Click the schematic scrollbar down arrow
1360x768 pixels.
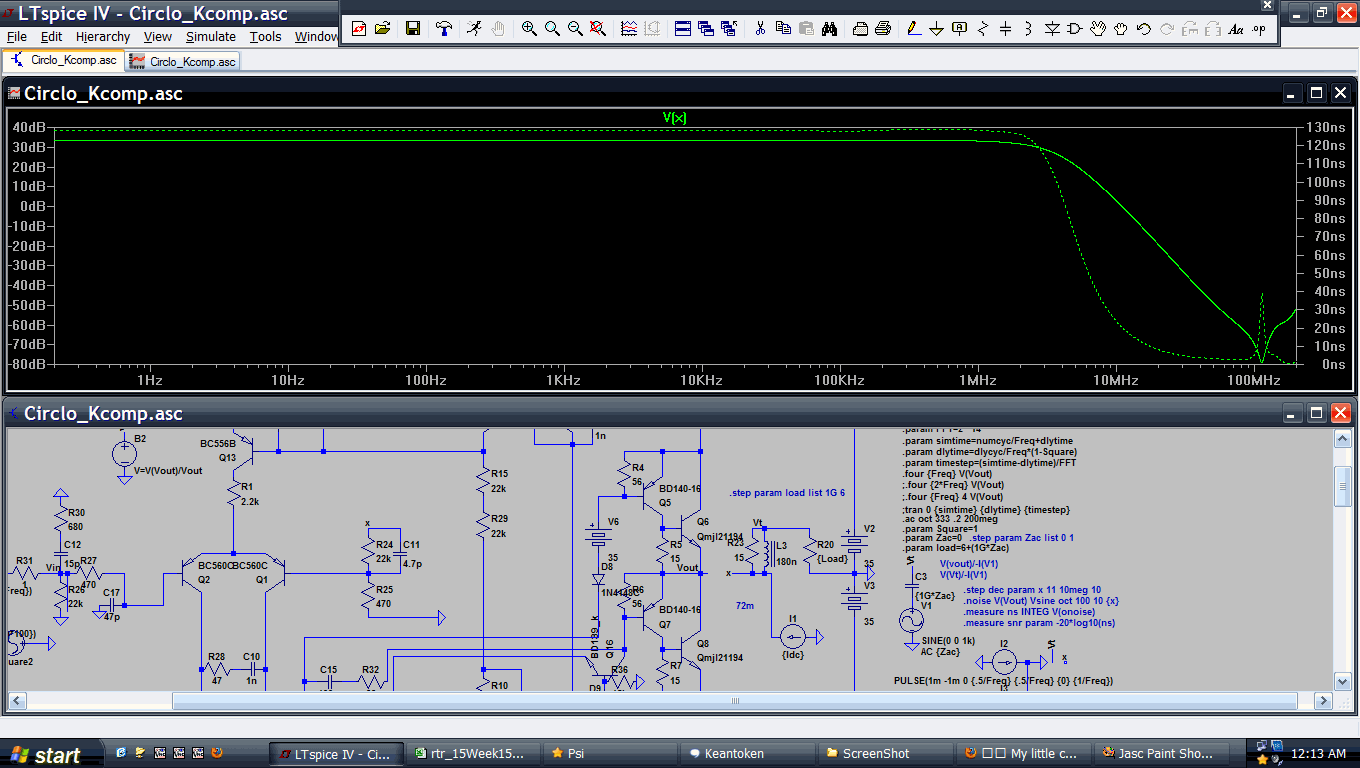1344,682
